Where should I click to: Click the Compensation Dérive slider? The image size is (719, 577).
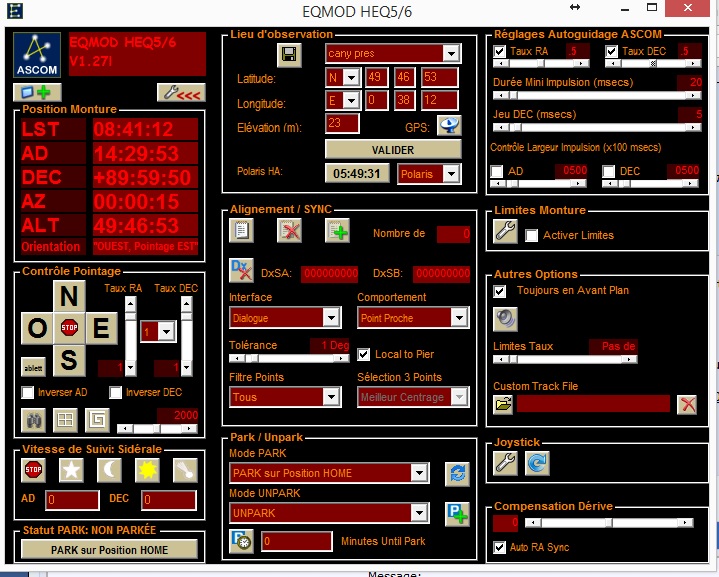(x=609, y=522)
